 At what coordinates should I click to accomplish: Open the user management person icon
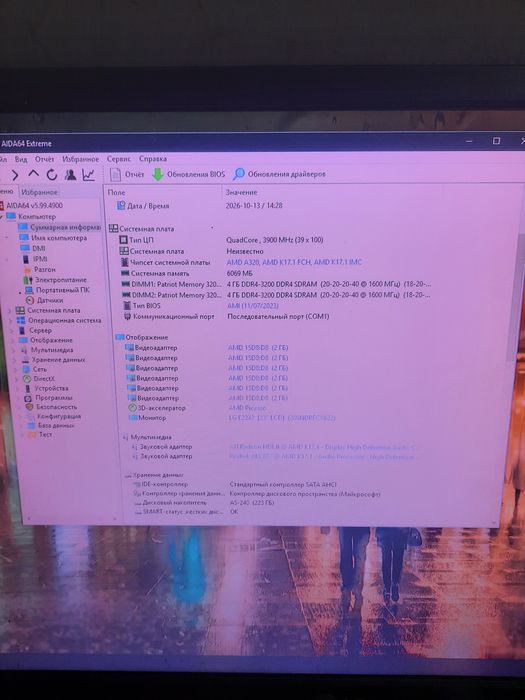pyautogui.click(x=70, y=175)
